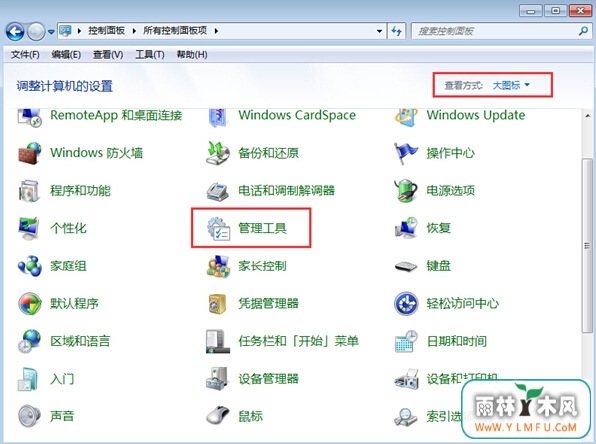
Task: Open the 区域和语言 globe icon
Action: tap(29, 341)
